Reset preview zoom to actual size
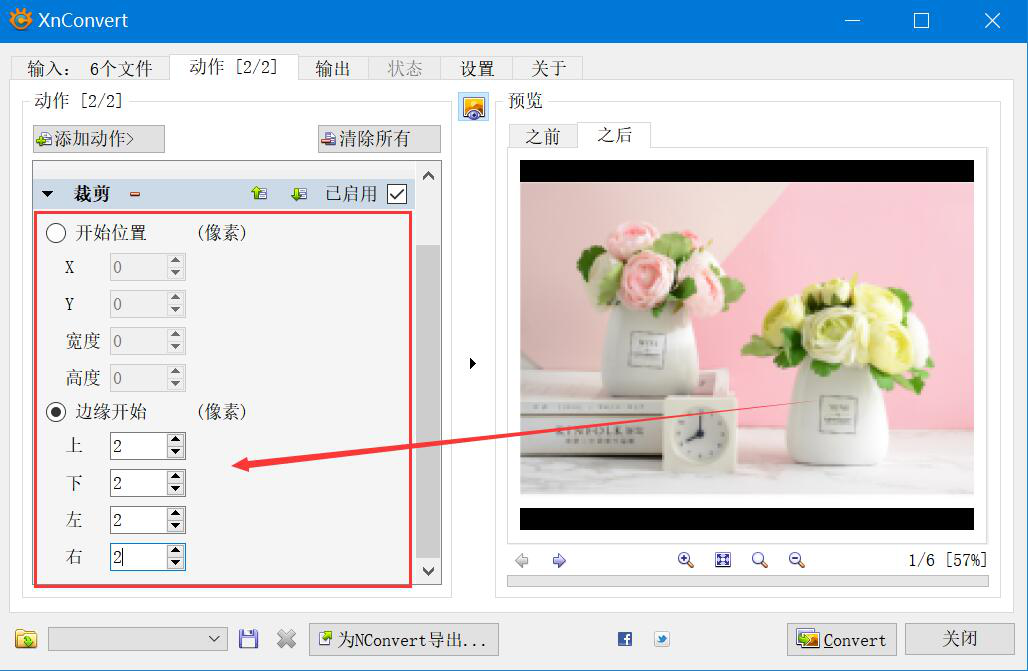Image resolution: width=1028 pixels, height=671 pixels. (x=759, y=559)
